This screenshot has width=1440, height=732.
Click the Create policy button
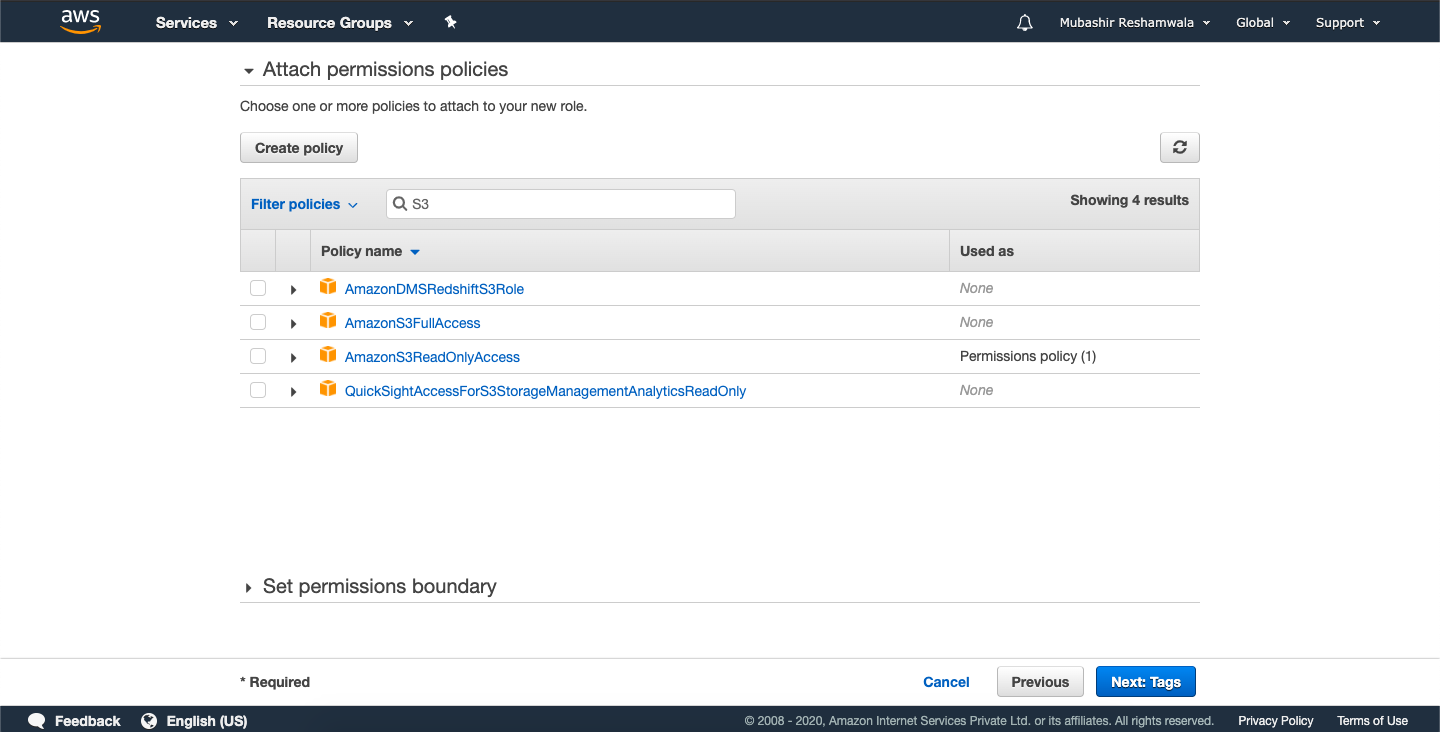click(x=299, y=148)
